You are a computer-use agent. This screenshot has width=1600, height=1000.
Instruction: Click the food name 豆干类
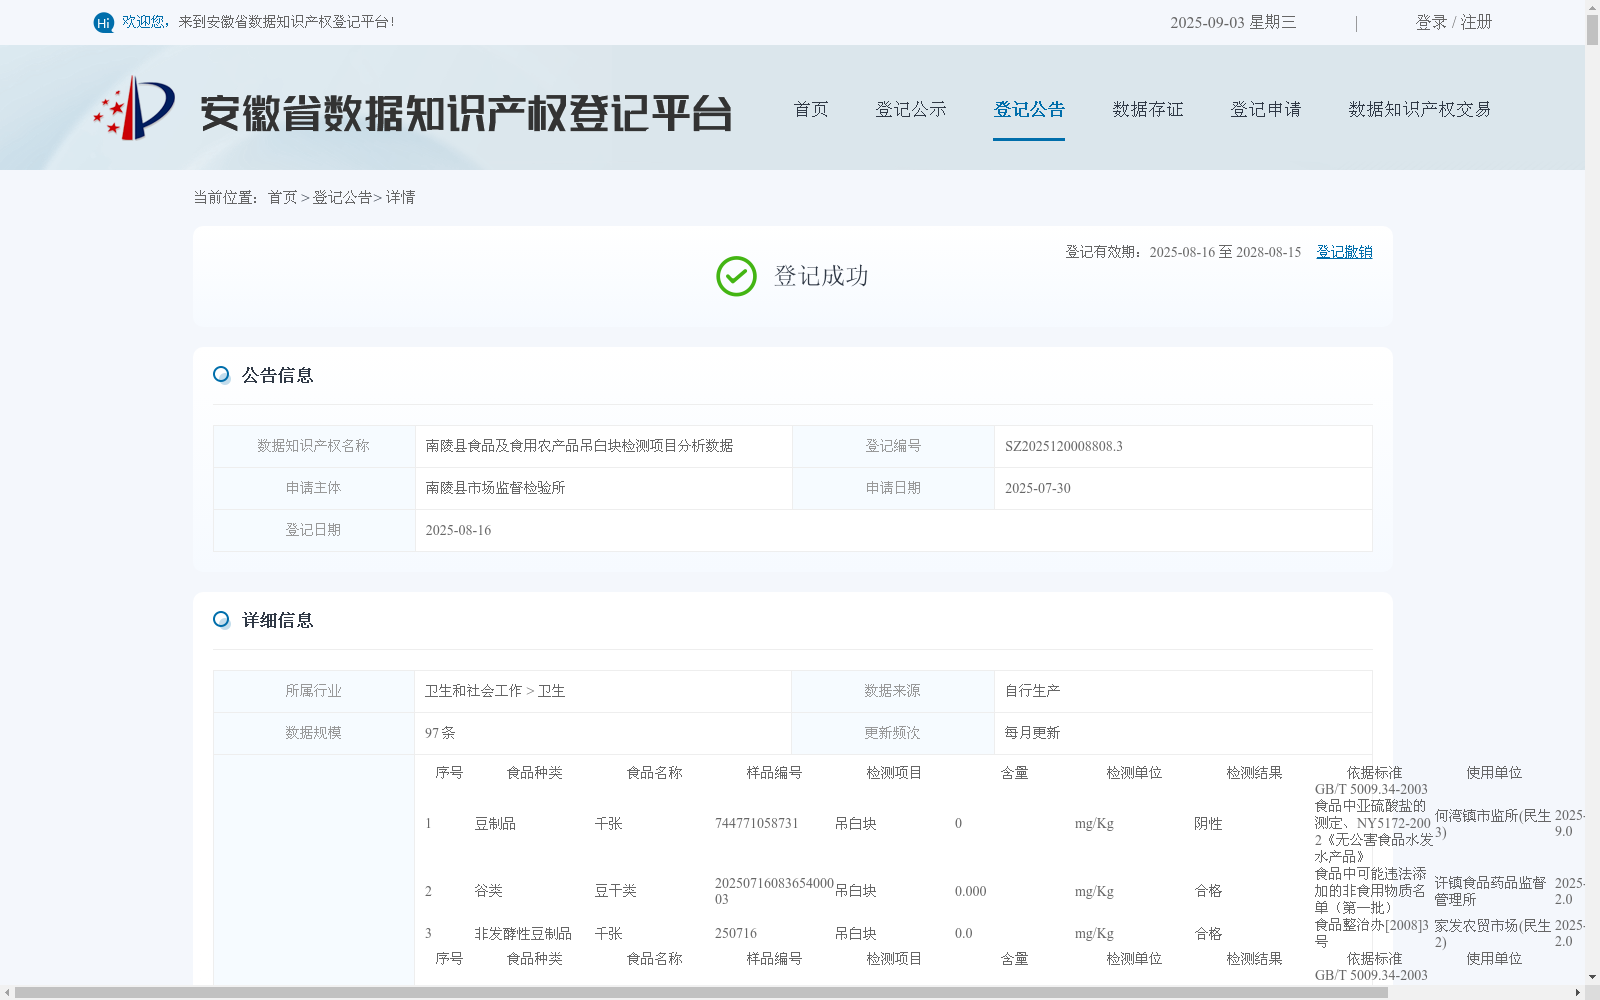click(x=615, y=891)
